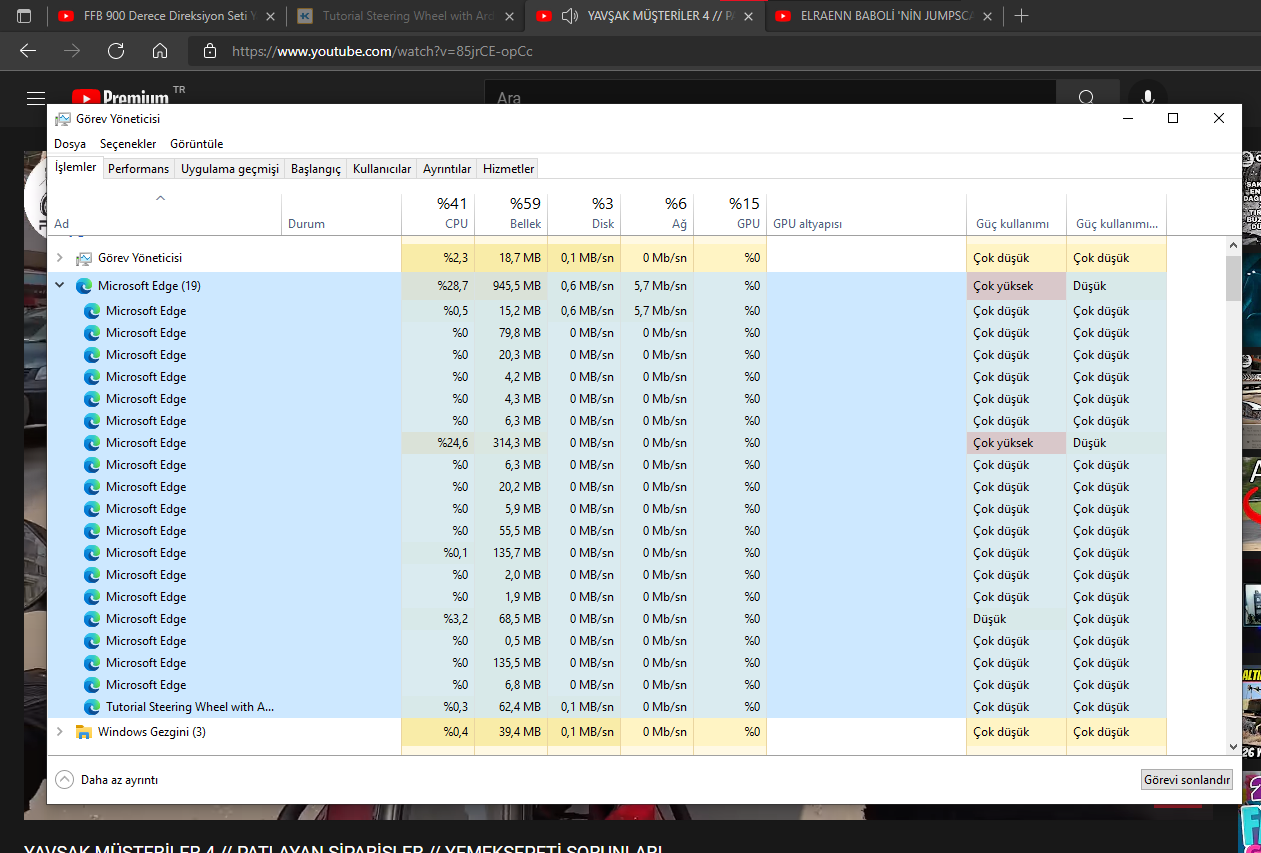This screenshot has width=1261, height=853.
Task: Click scrollbar up arrow in process list
Action: click(x=1233, y=245)
